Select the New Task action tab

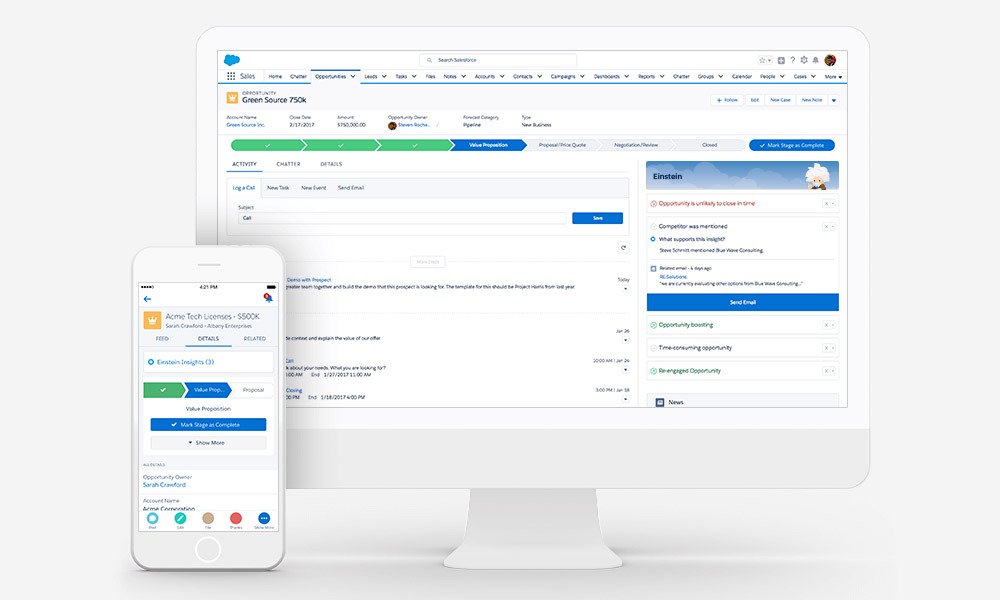coord(278,188)
